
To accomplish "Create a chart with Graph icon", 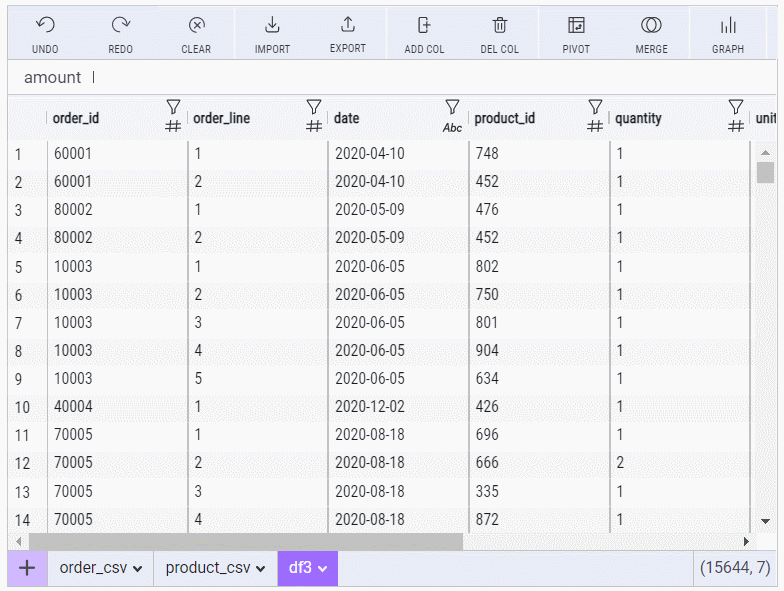I will [x=728, y=26].
